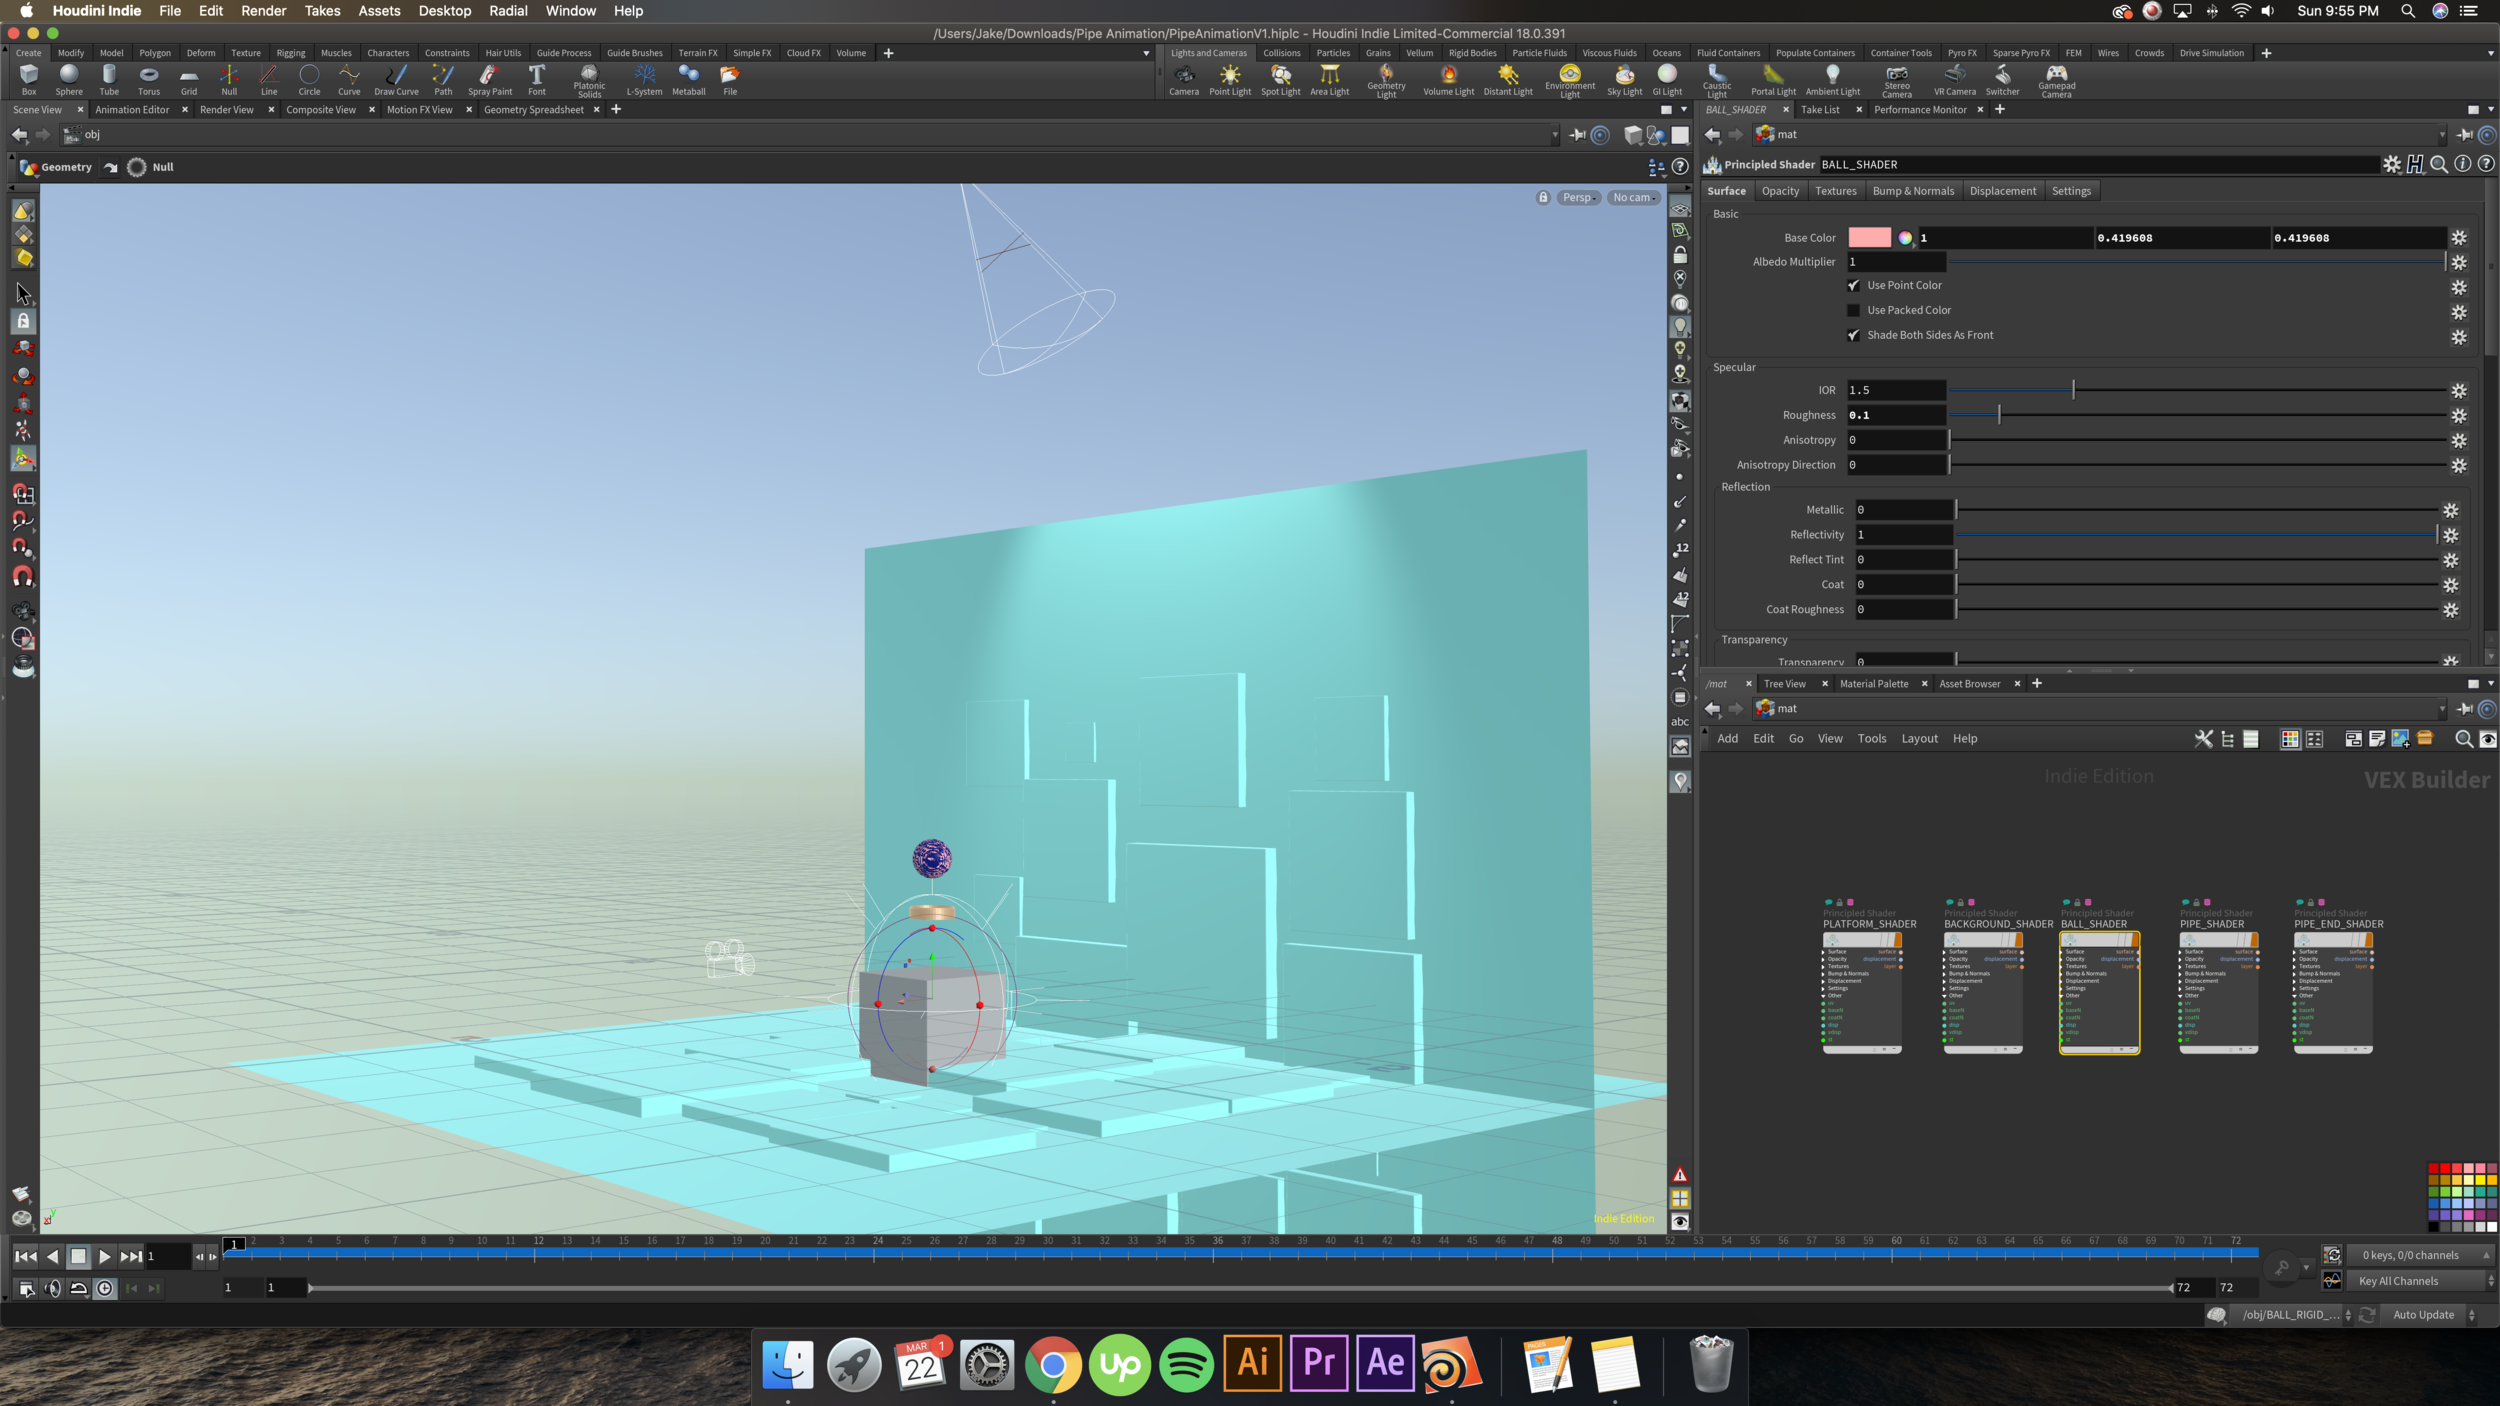Open the Base Color swatch
The height and width of the screenshot is (1406, 2500).
1869,238
